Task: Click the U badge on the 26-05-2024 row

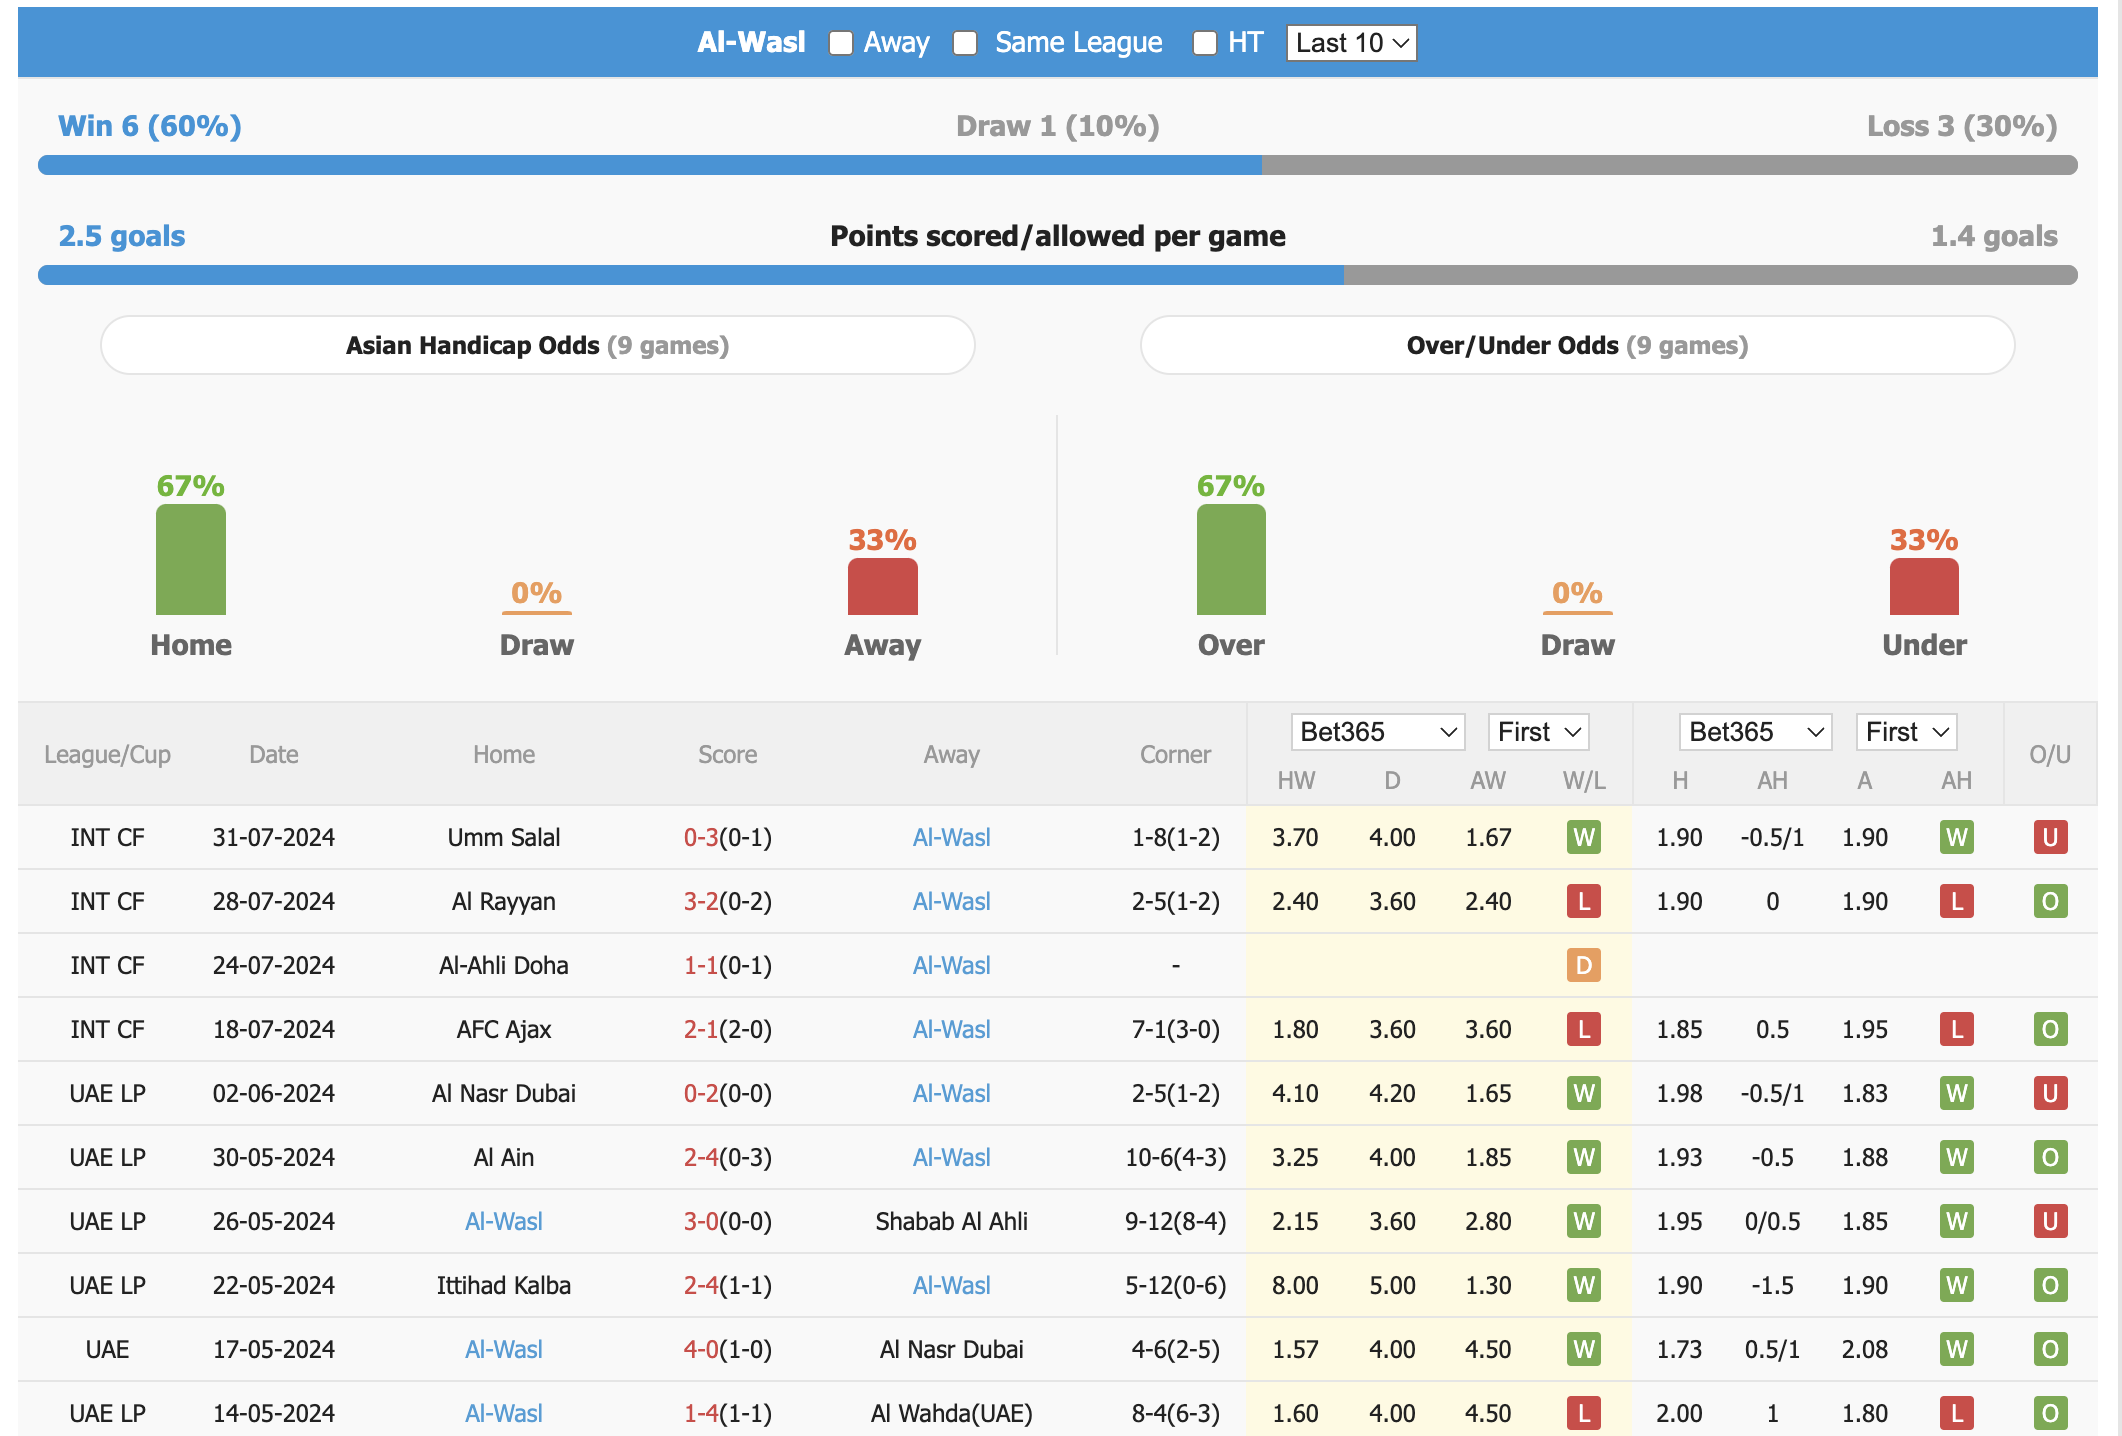Action: point(2050,1221)
